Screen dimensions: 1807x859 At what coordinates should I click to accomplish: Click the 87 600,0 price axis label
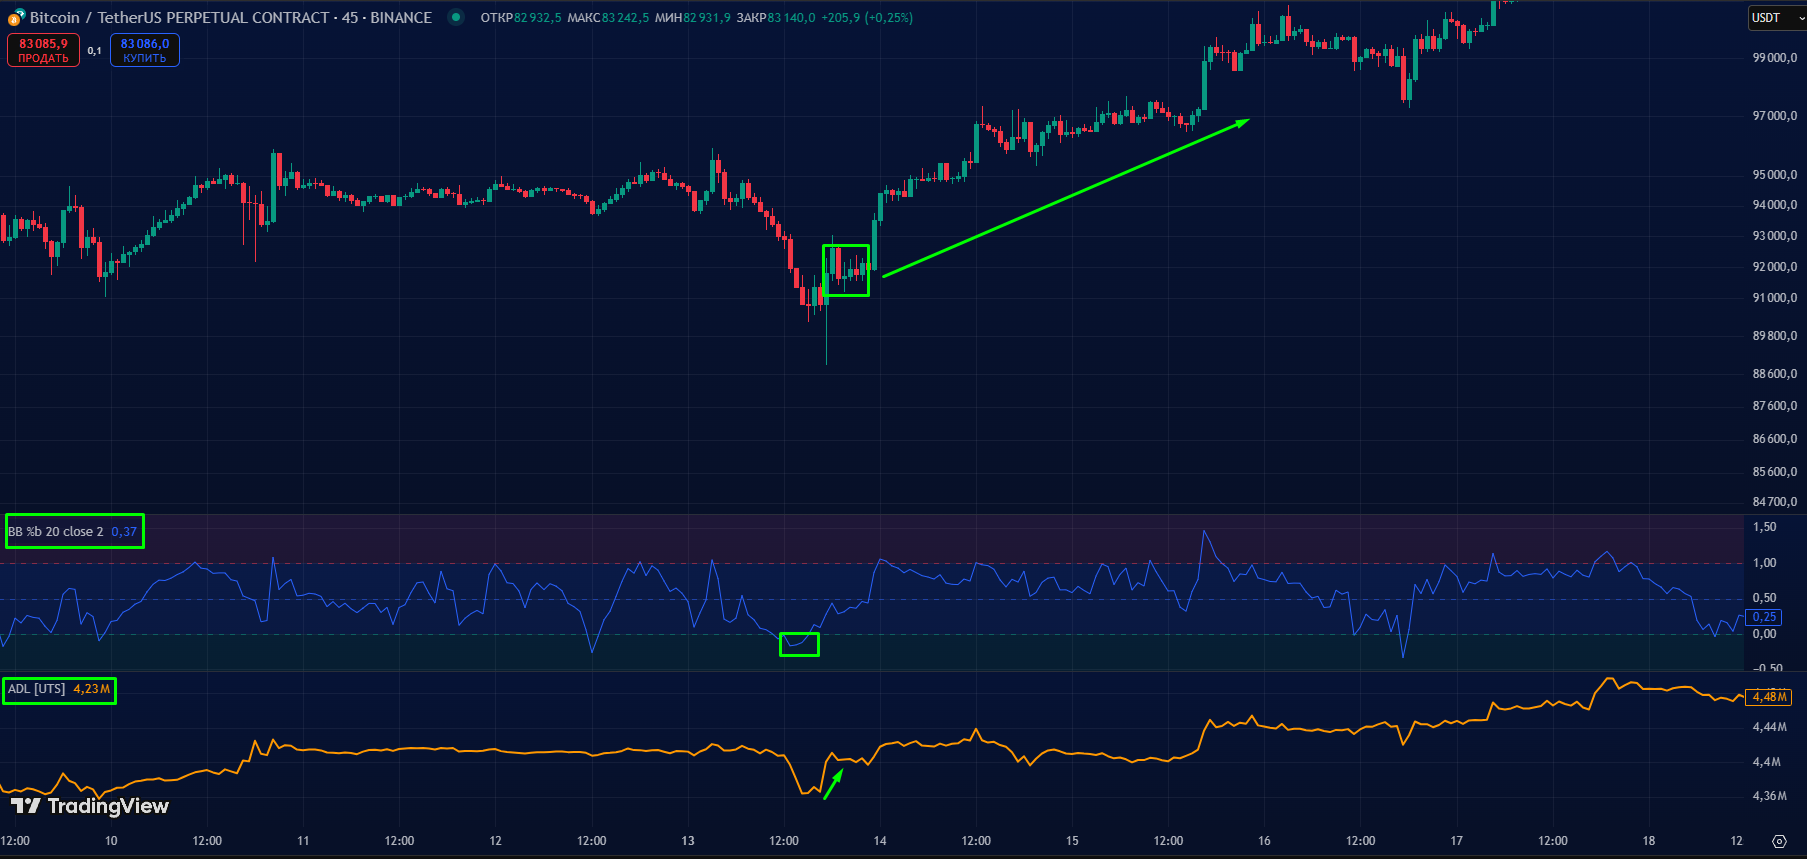point(1775,406)
